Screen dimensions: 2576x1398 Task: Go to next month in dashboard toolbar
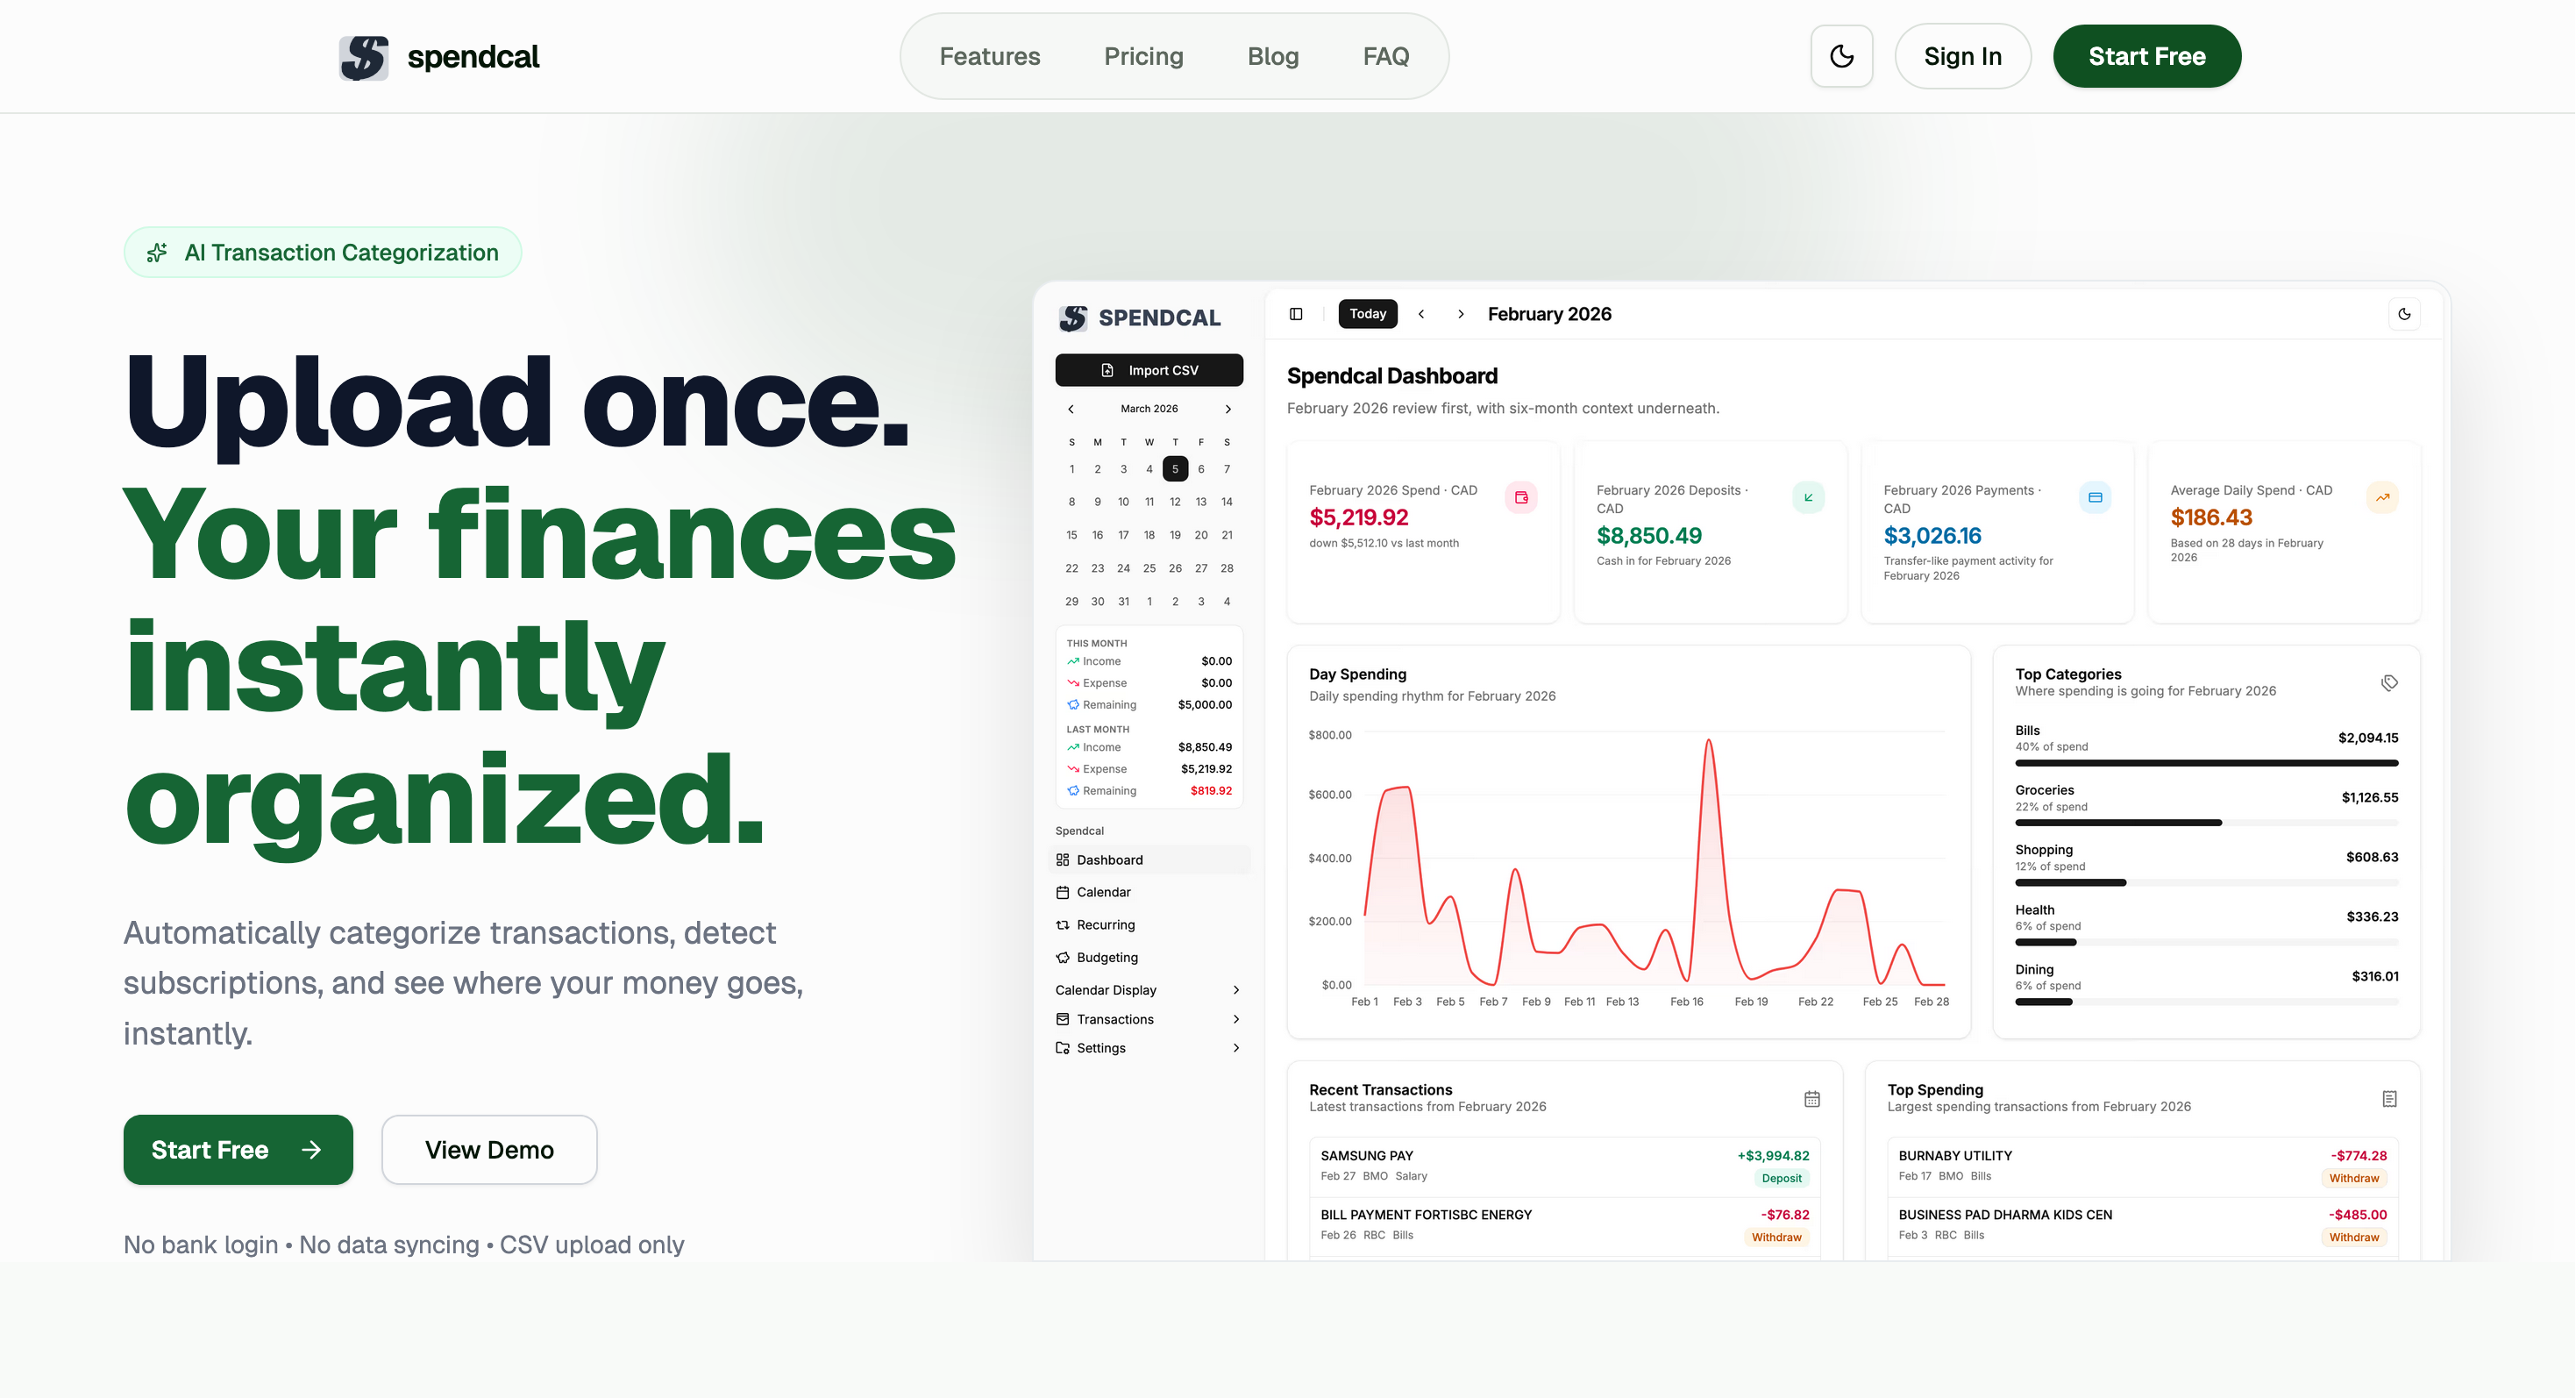(1460, 314)
